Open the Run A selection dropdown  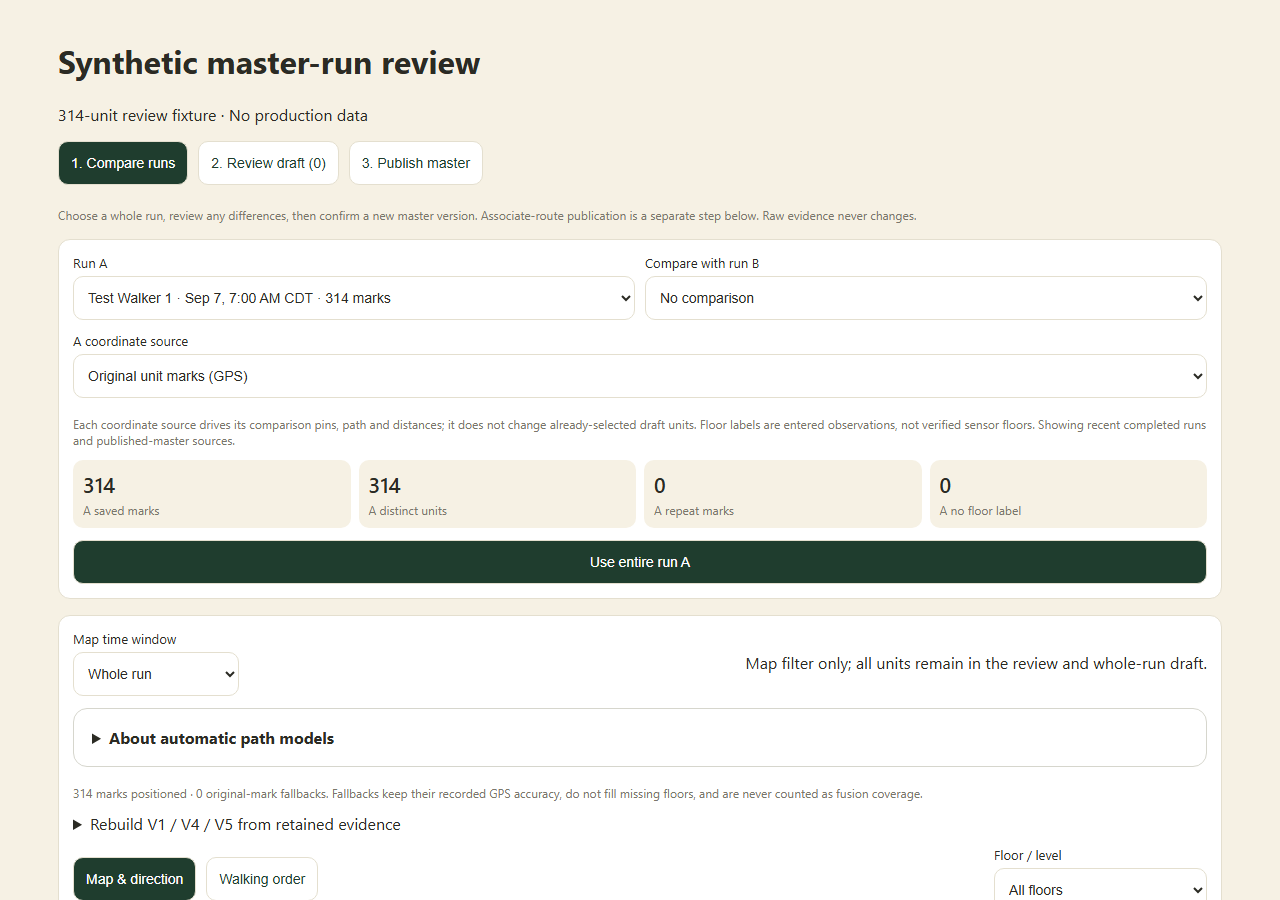click(354, 298)
